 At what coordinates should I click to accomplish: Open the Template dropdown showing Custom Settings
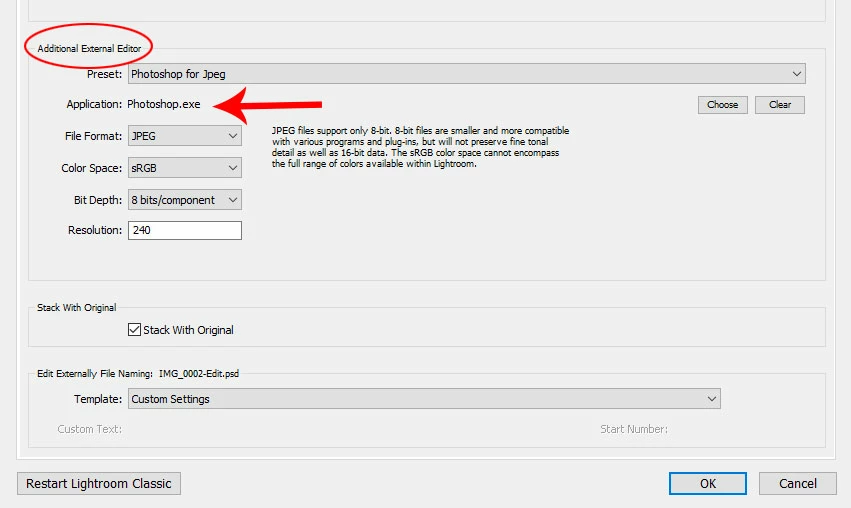(x=424, y=399)
